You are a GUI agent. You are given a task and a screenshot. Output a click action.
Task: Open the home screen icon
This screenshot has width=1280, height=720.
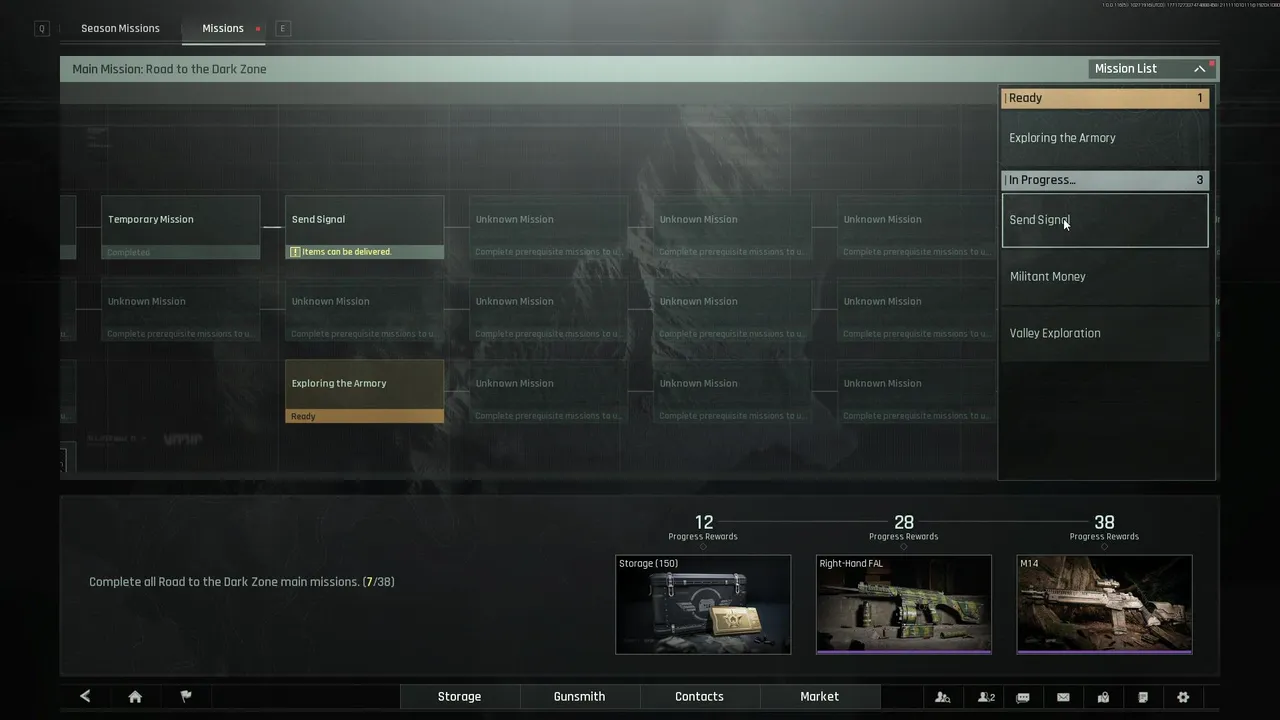(x=135, y=697)
